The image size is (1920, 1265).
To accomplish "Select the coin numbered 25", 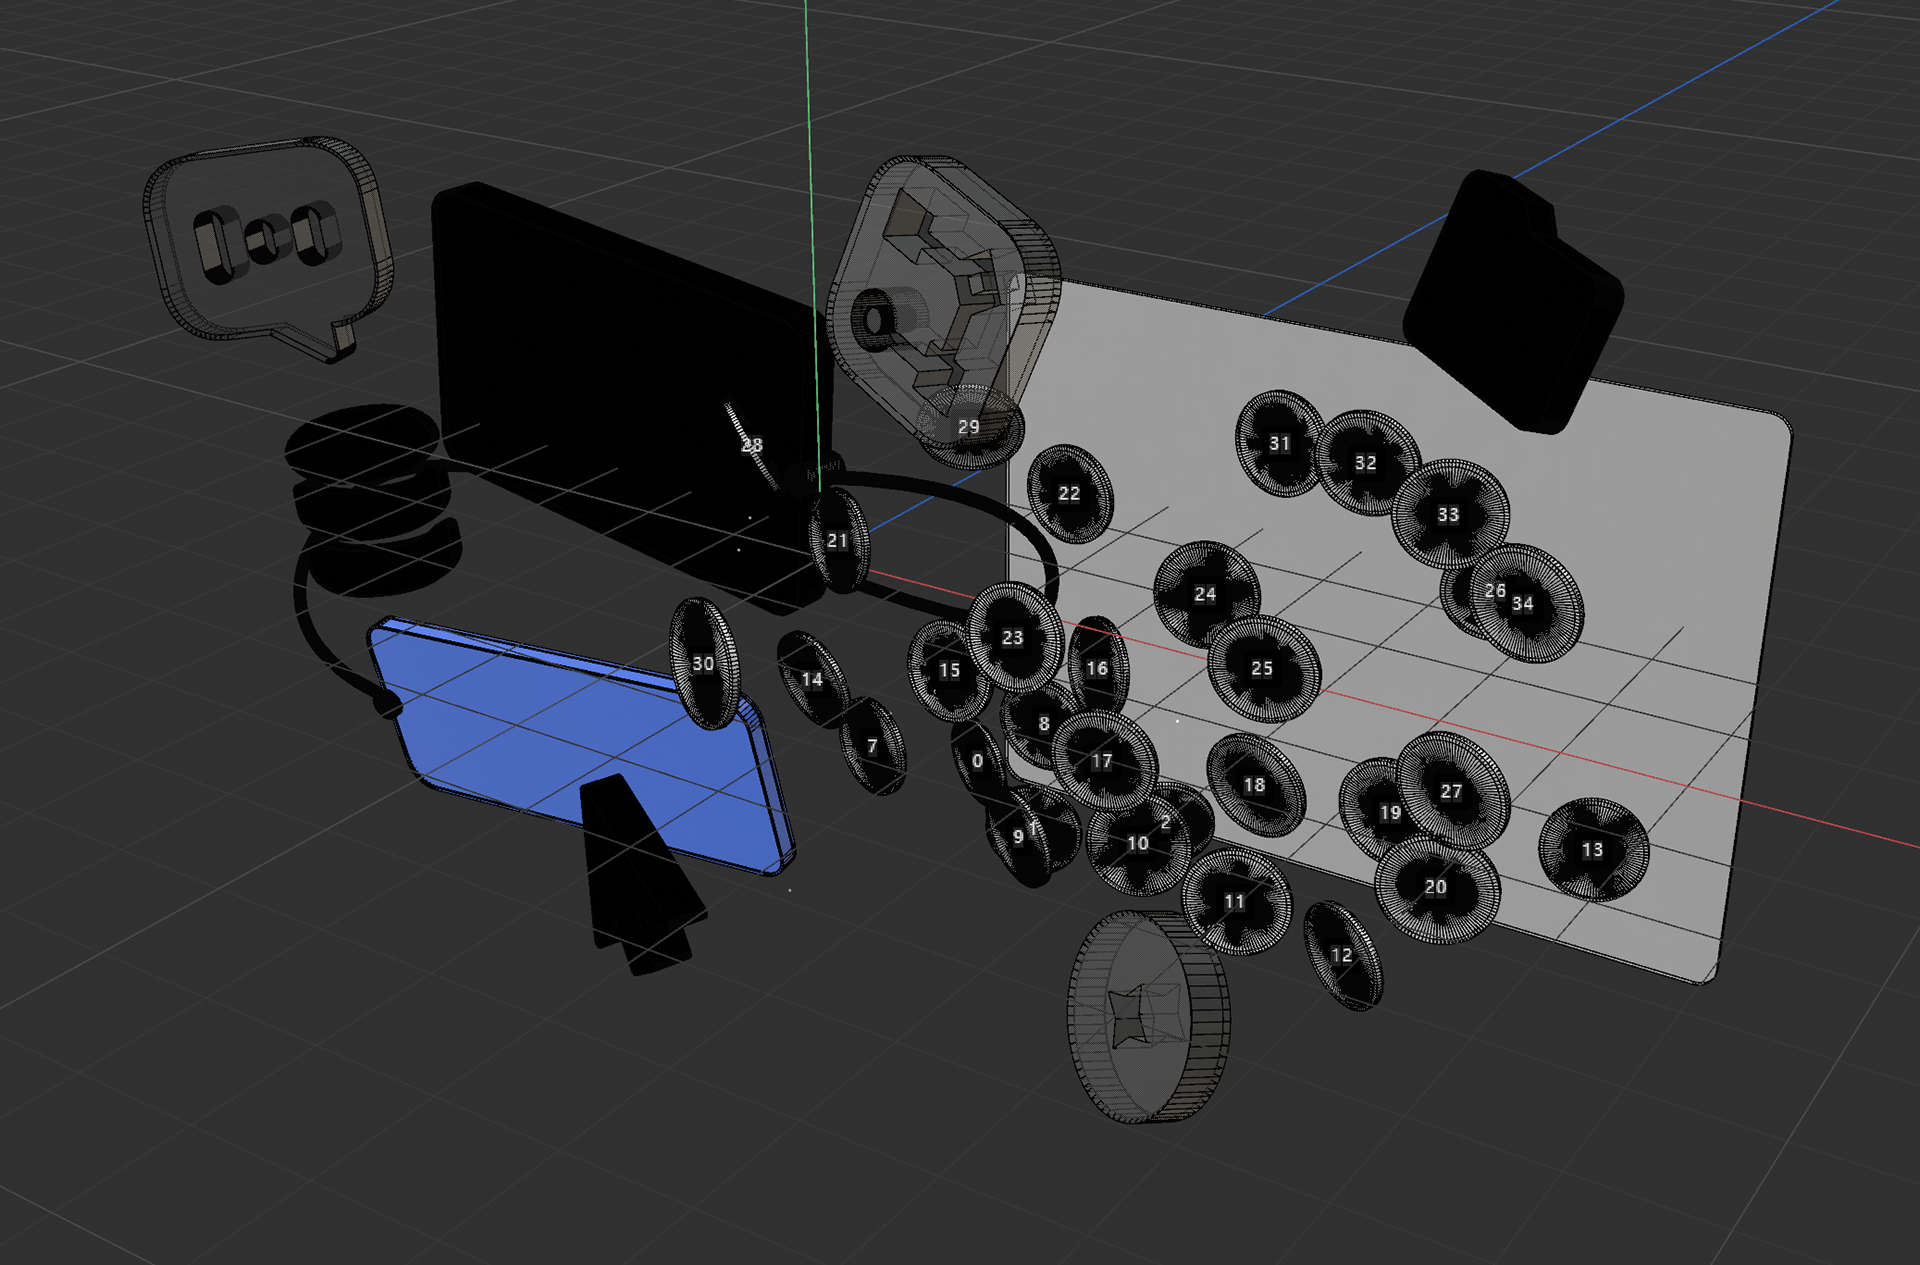I will click(x=1262, y=668).
